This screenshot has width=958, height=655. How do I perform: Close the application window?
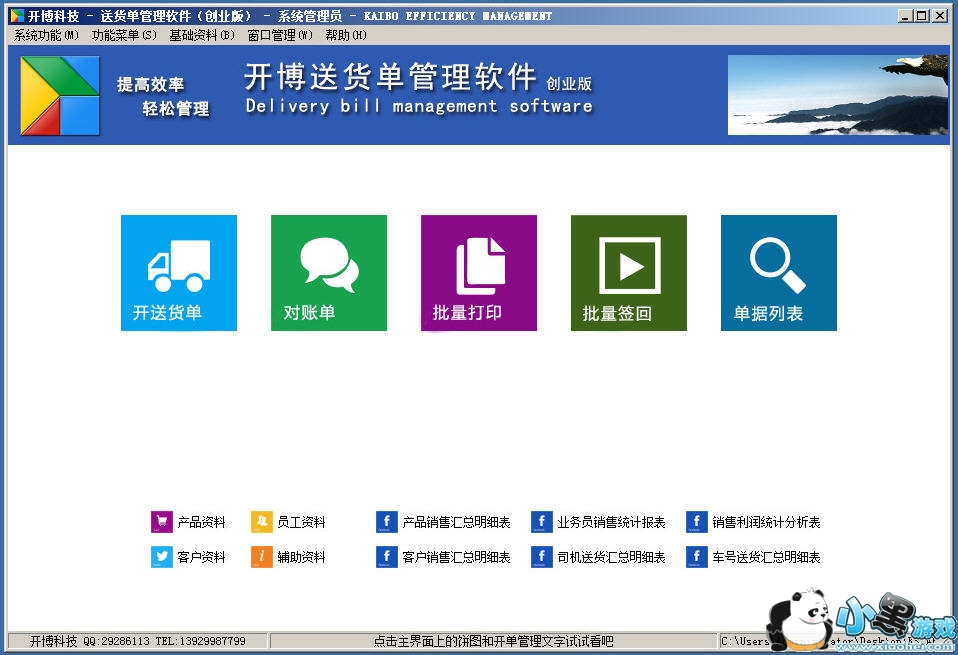pos(940,16)
